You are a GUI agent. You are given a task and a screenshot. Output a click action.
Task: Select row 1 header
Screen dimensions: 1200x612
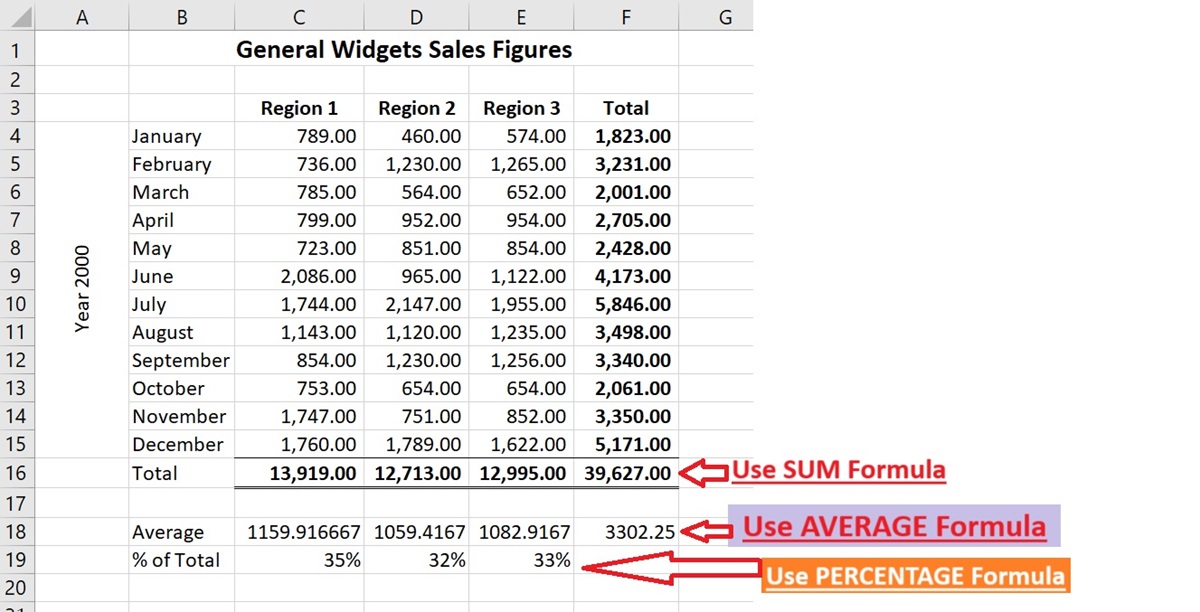point(19,49)
